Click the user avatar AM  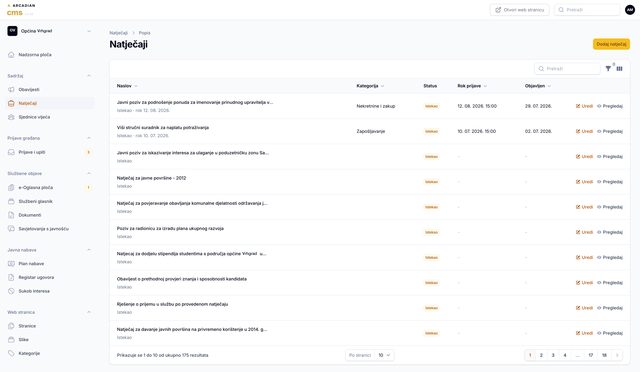pyautogui.click(x=630, y=10)
